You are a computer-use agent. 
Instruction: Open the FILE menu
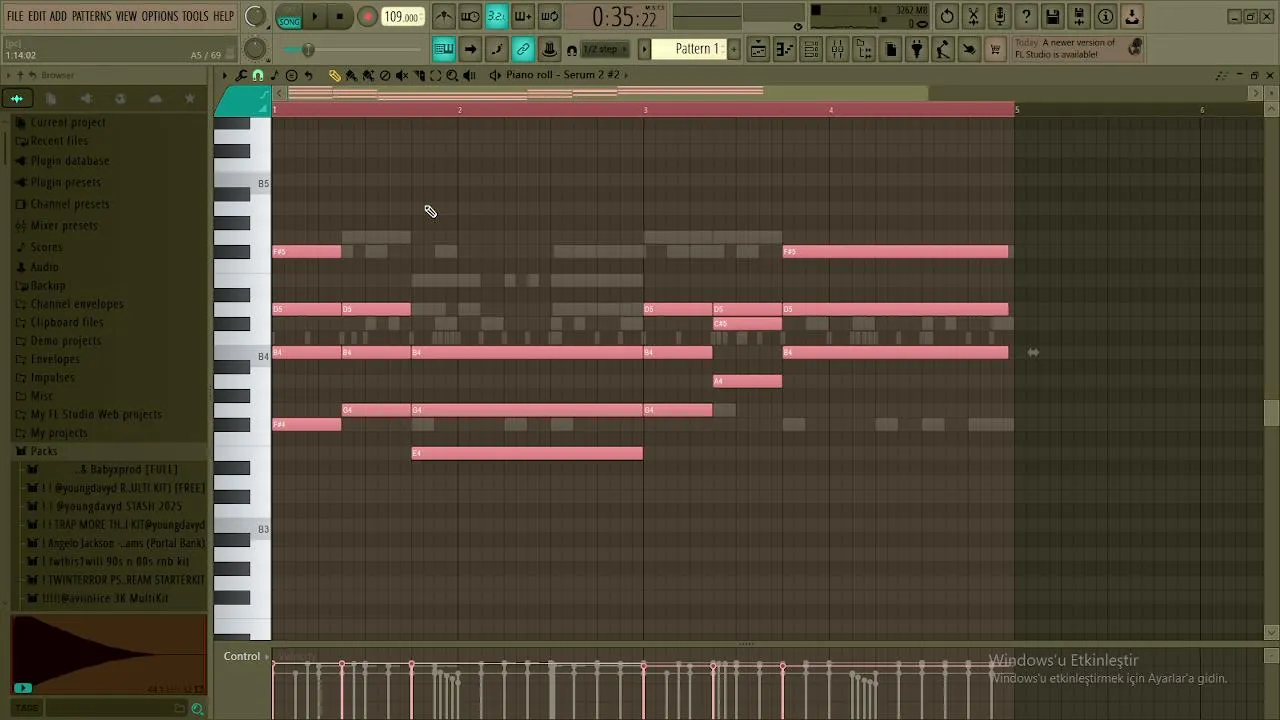(15, 16)
